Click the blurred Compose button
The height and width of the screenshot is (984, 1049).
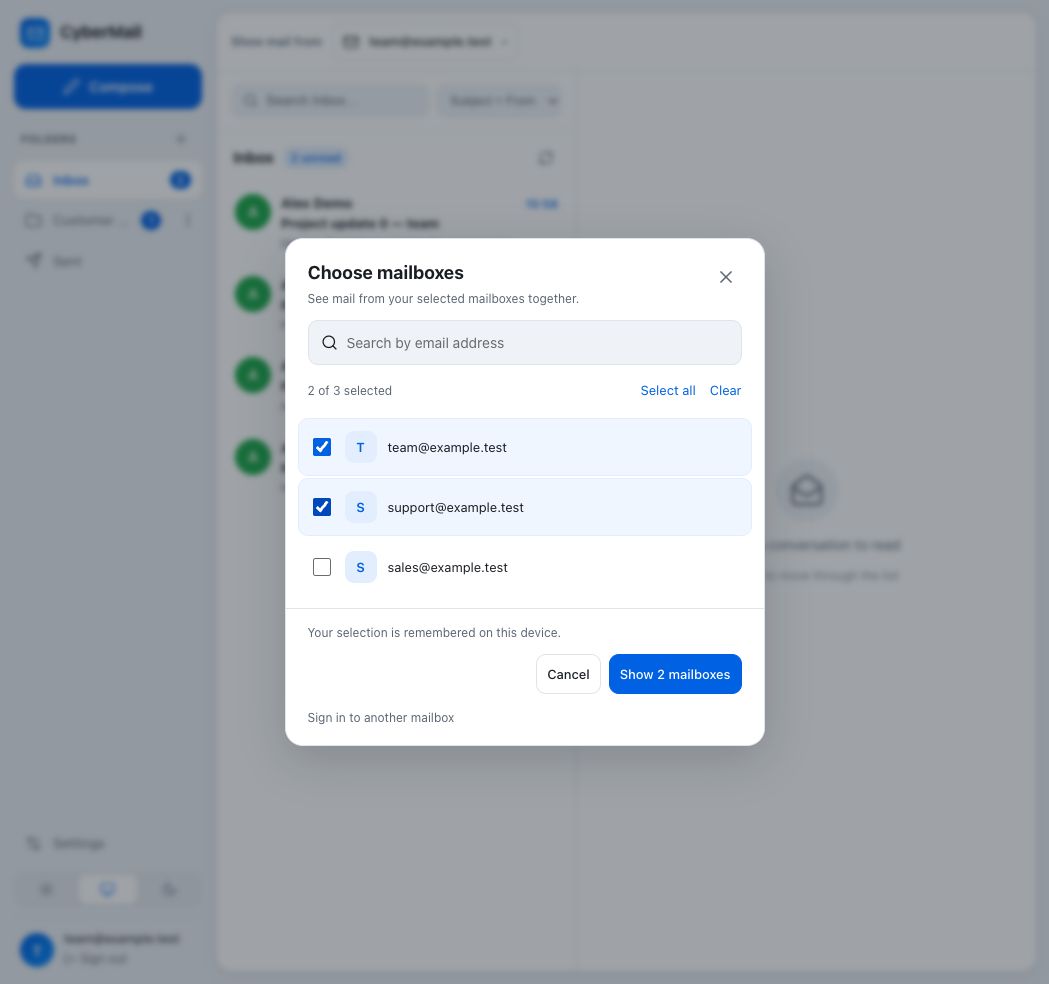[108, 86]
